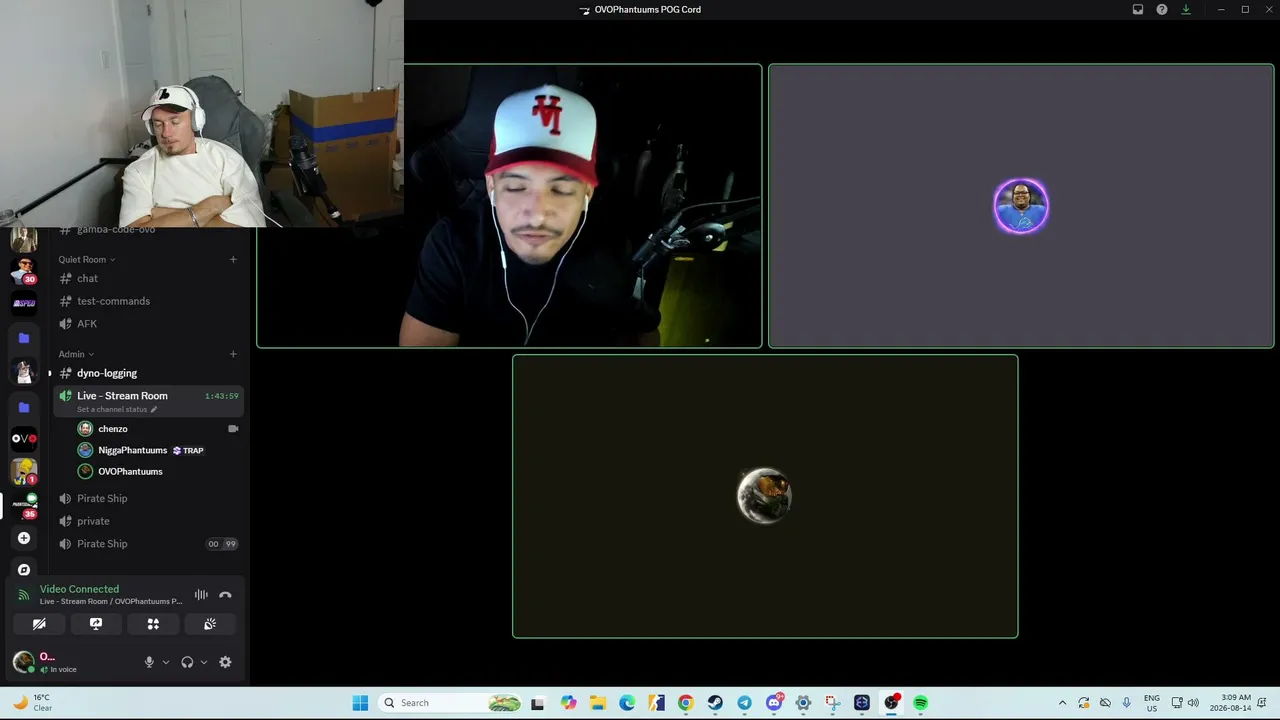The image size is (1280, 720).
Task: Open Windows Start menu
Action: point(360,703)
